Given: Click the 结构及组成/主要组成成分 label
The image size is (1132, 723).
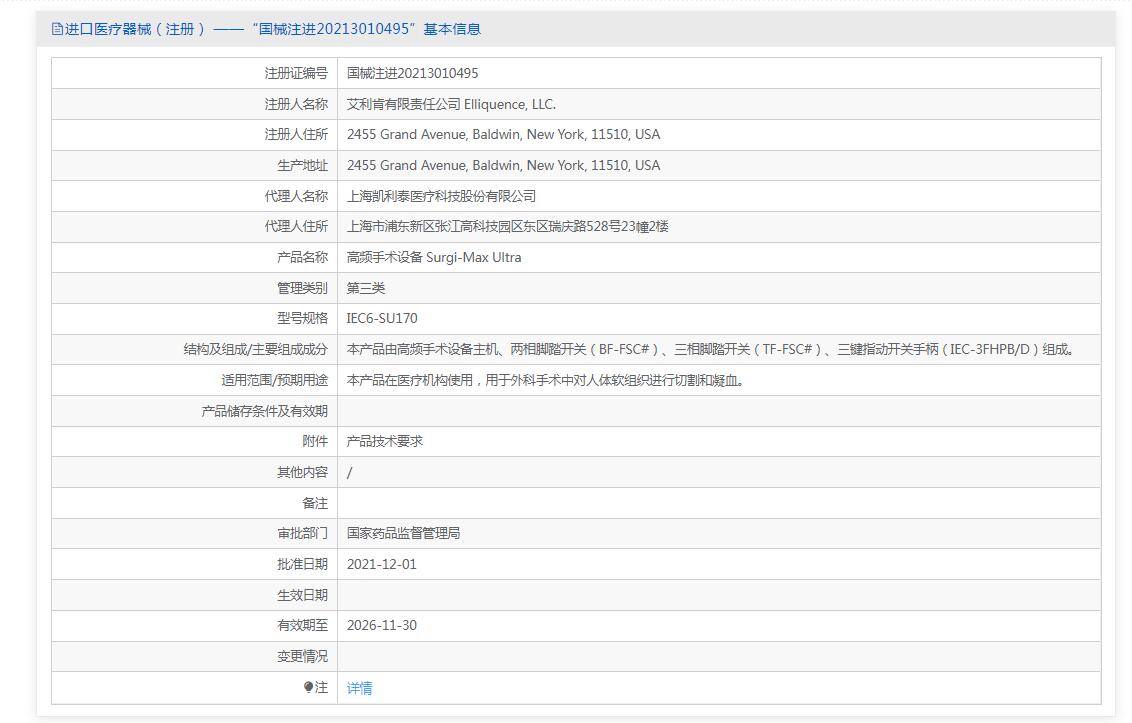Looking at the screenshot, I should click(256, 350).
